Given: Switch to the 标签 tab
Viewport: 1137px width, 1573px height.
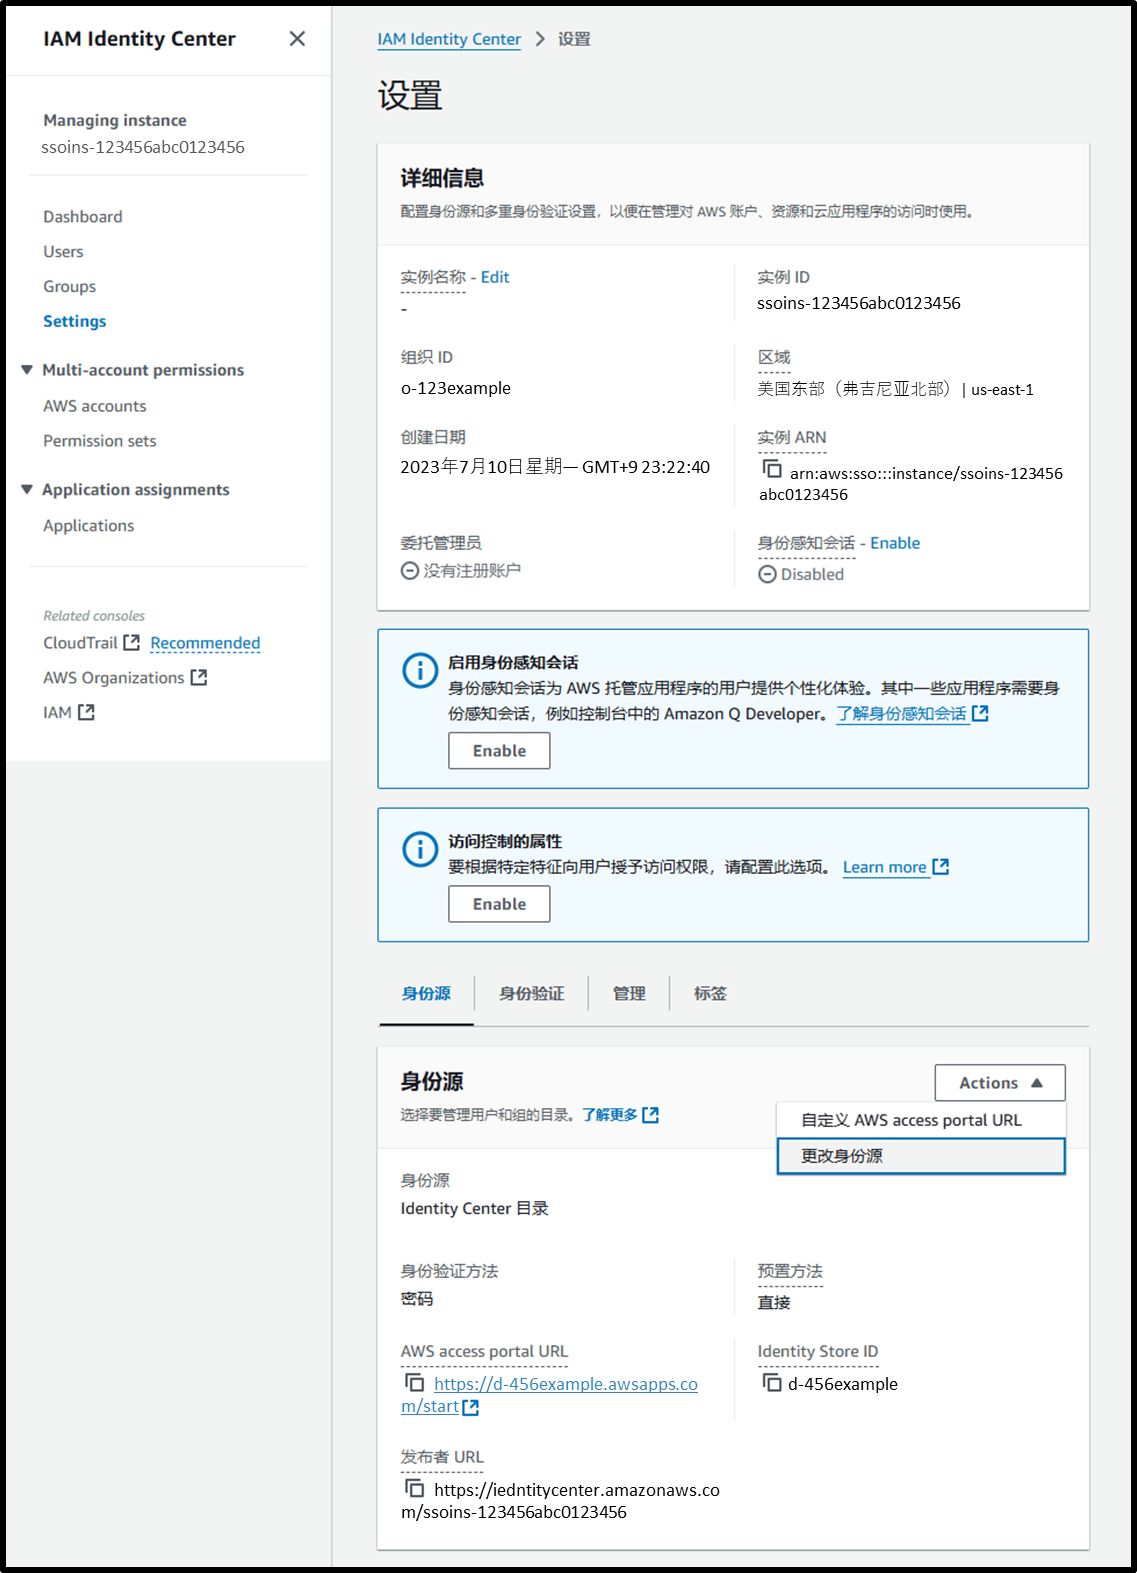Looking at the screenshot, I should [710, 993].
